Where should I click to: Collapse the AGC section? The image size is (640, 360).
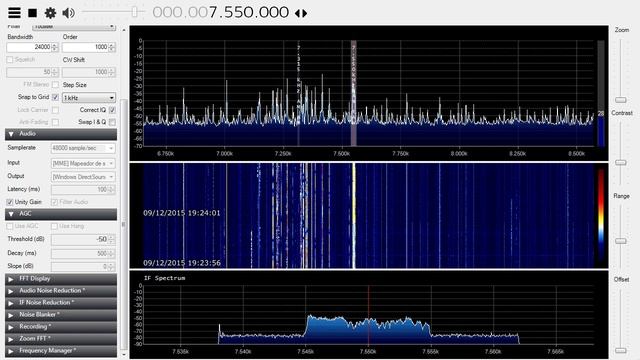pos(61,214)
